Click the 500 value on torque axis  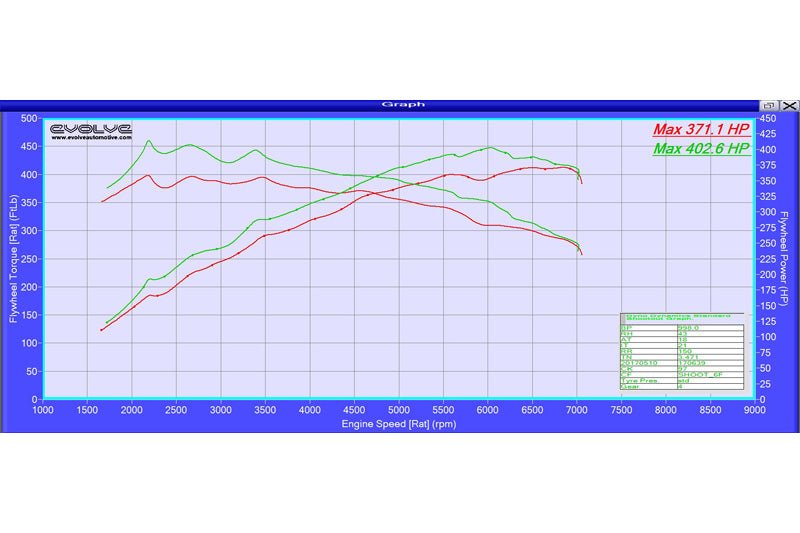click(x=28, y=118)
